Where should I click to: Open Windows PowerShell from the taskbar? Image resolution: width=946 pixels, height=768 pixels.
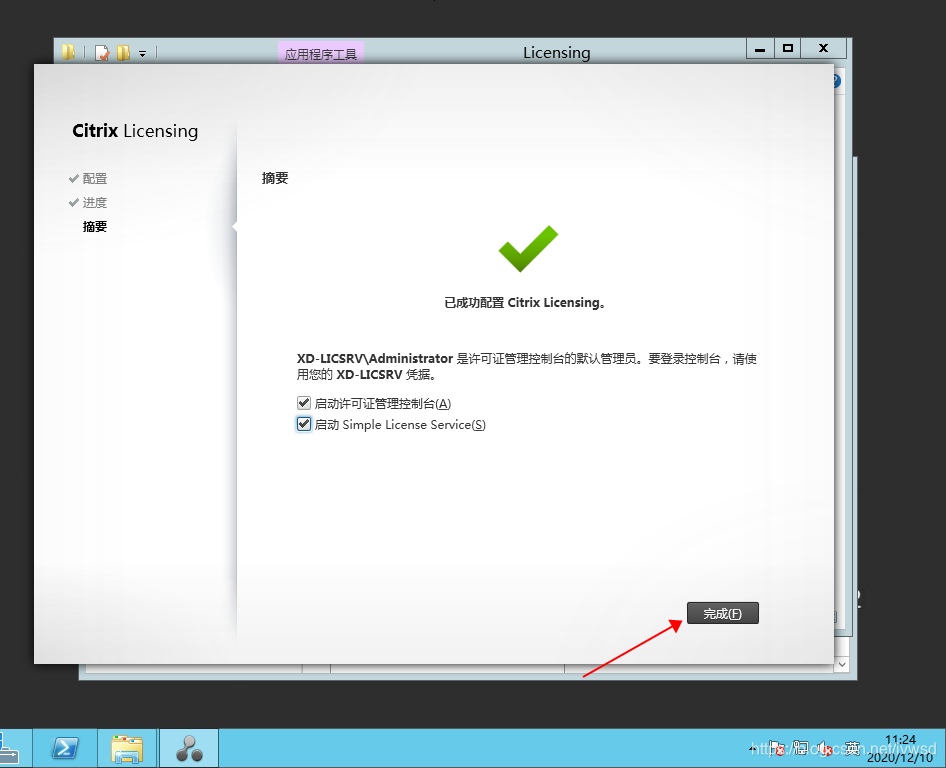(66, 748)
